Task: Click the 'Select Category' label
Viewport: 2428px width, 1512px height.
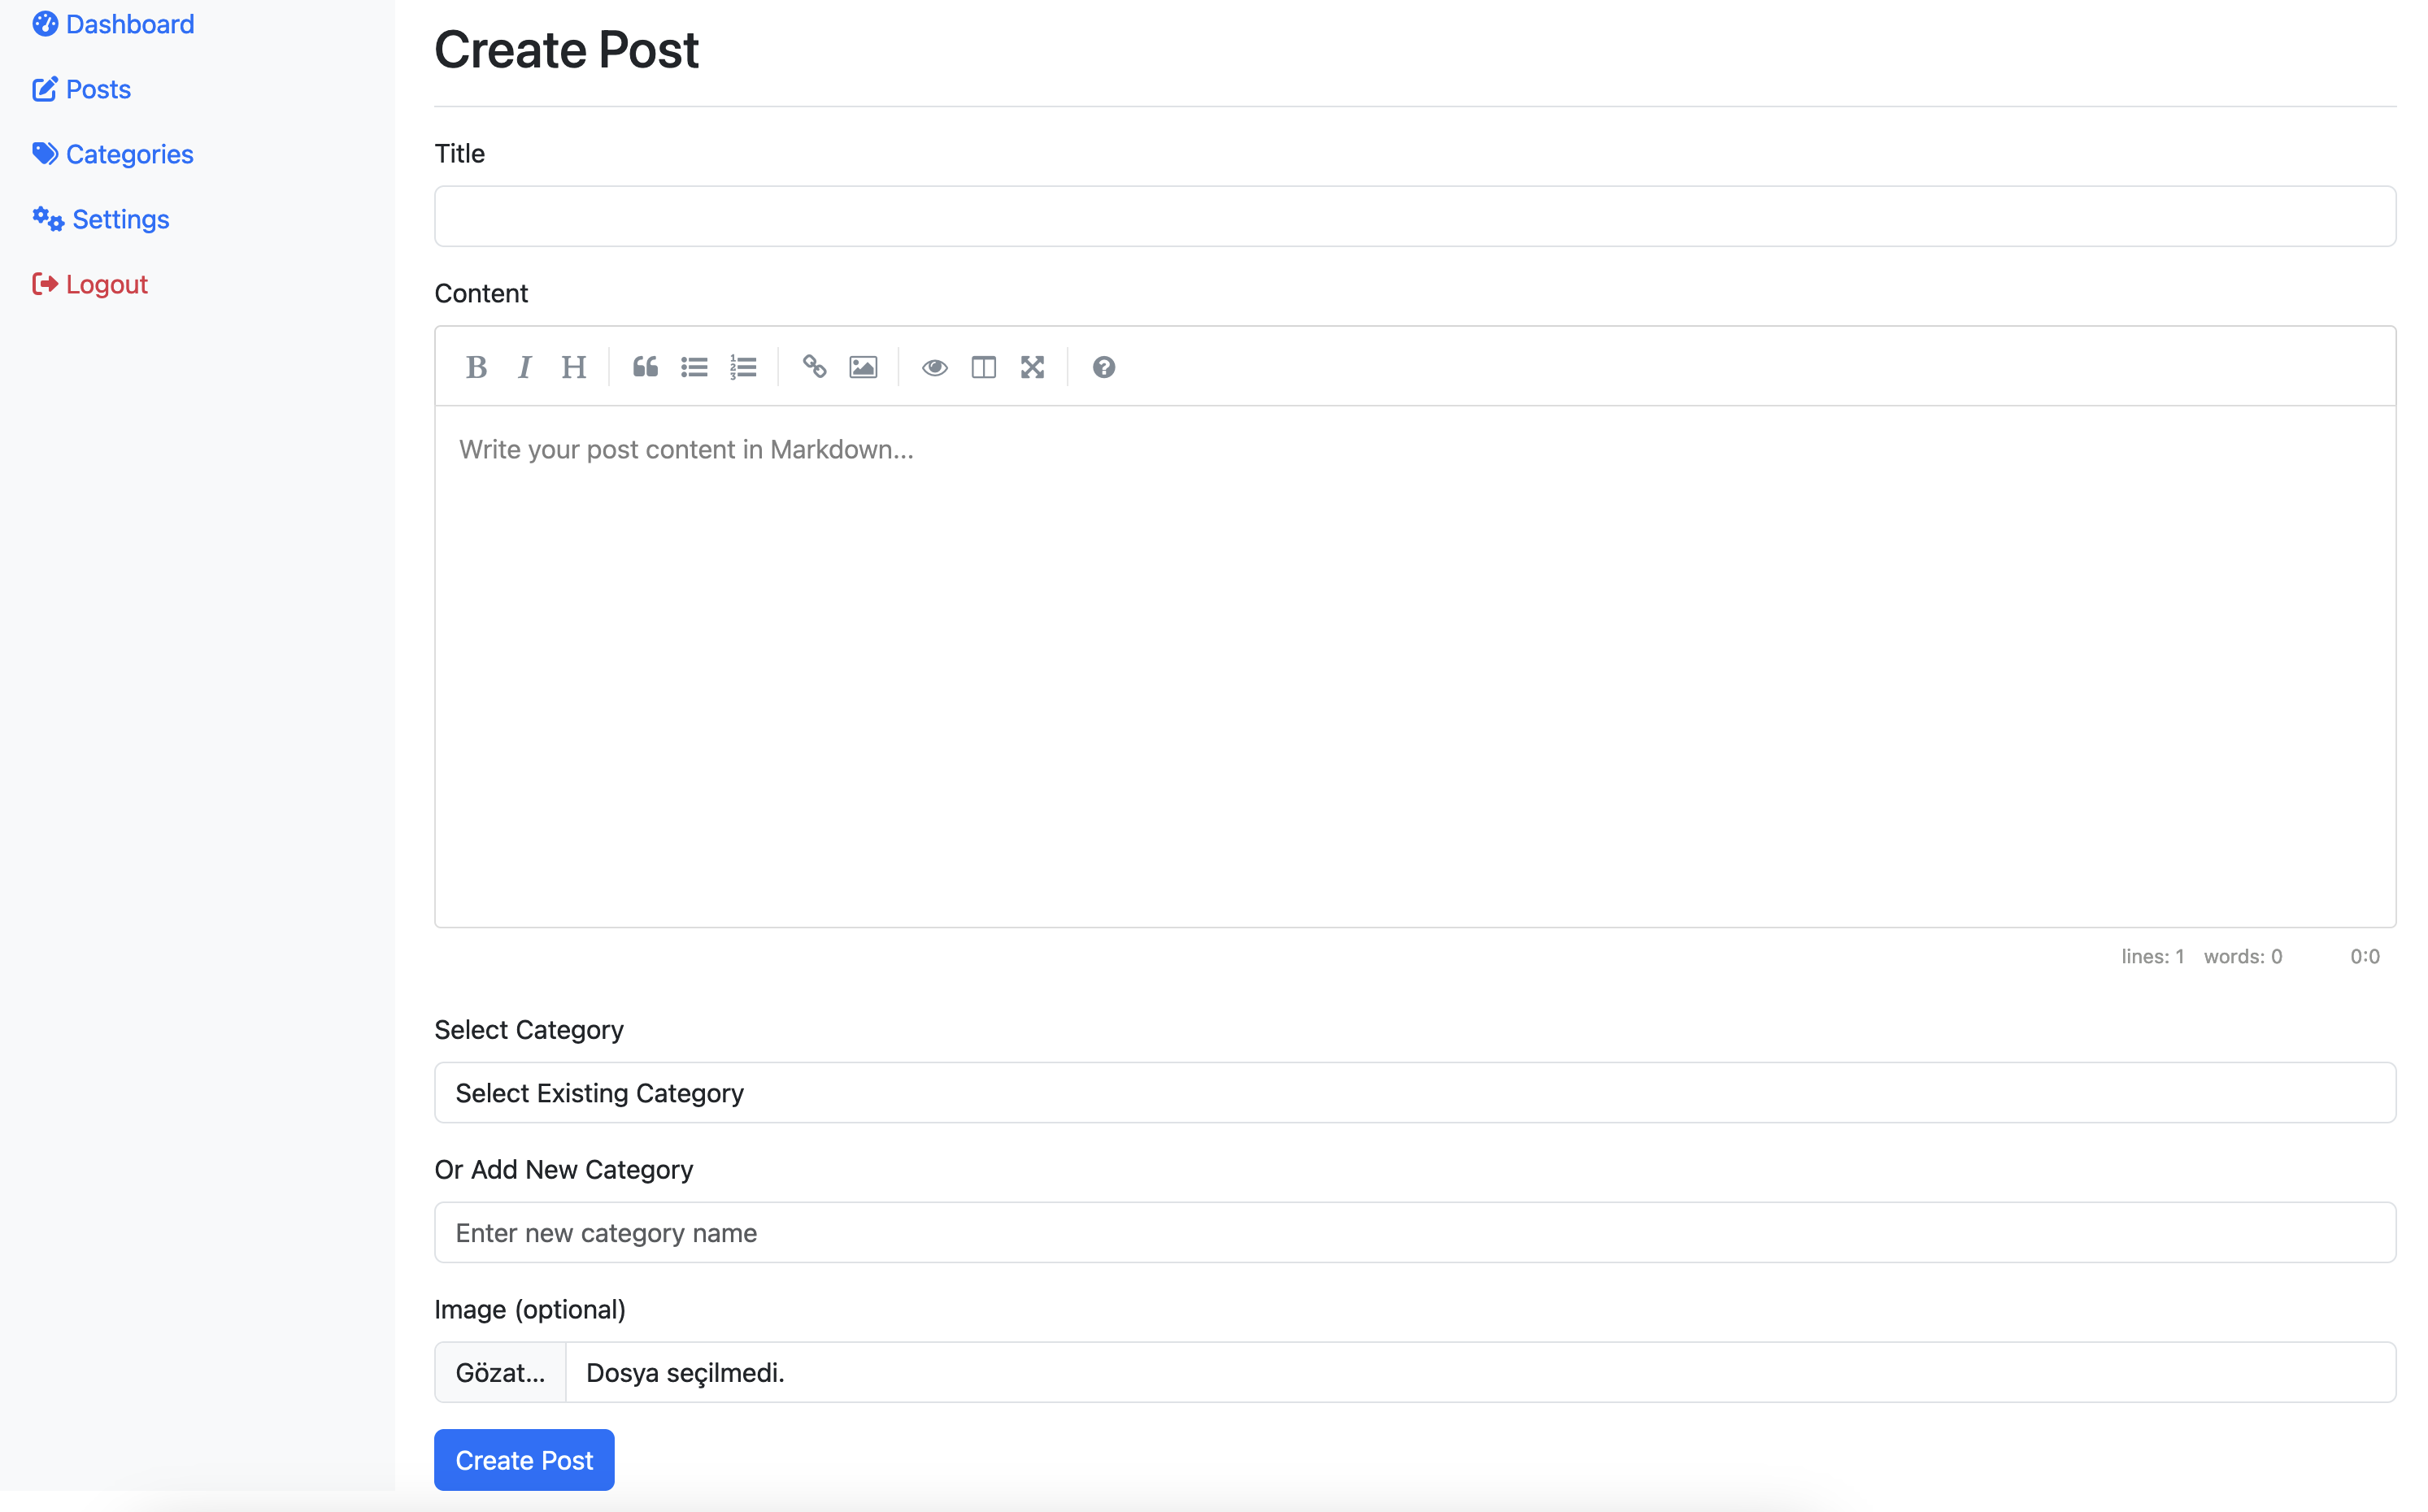Action: (x=529, y=1029)
